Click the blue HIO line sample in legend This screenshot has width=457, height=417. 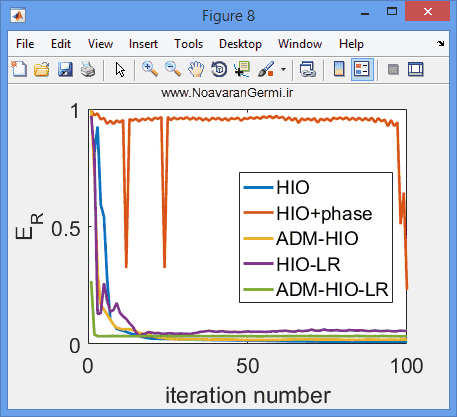258,188
